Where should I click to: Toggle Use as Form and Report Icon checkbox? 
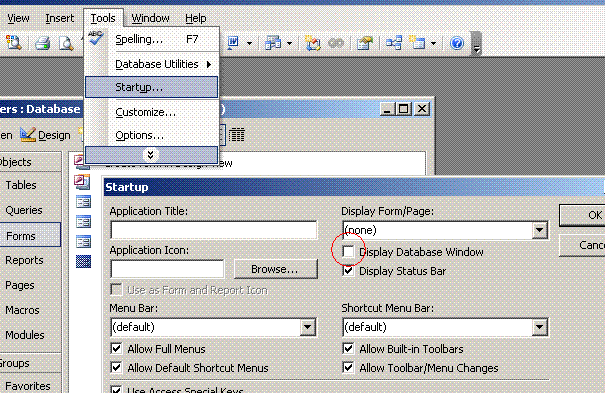click(x=116, y=290)
